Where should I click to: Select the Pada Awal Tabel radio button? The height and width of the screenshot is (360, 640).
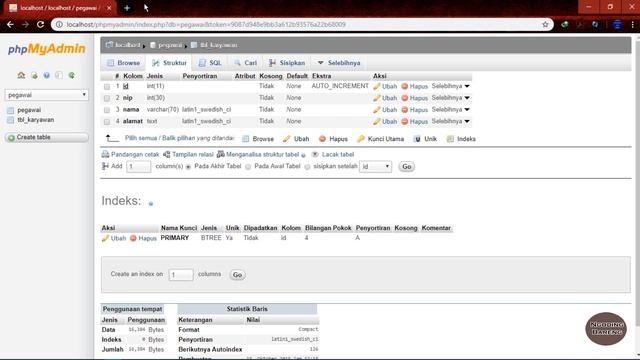click(248, 167)
